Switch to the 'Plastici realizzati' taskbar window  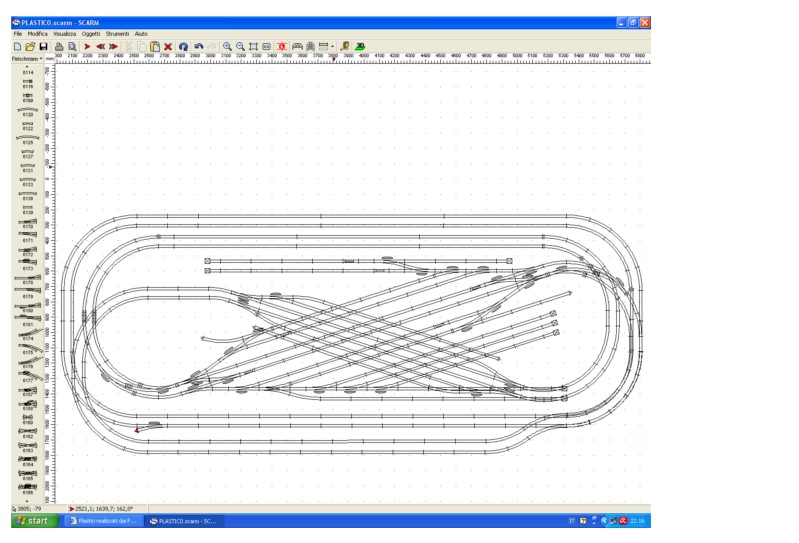pyautogui.click(x=105, y=521)
